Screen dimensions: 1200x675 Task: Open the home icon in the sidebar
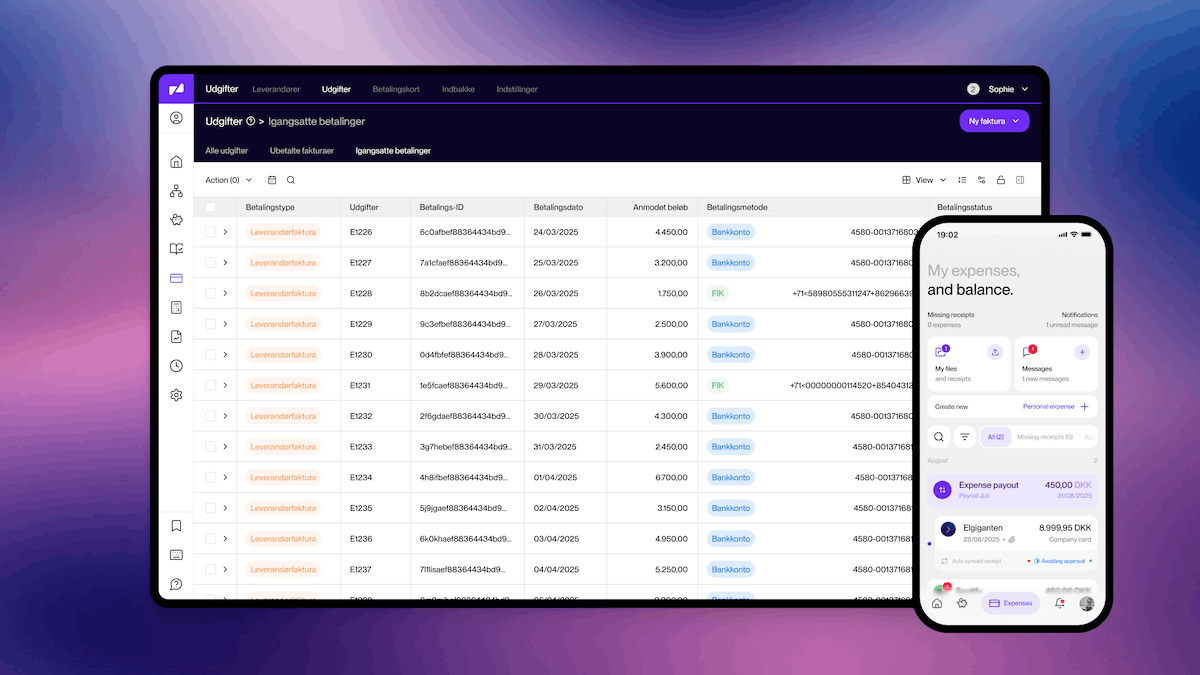pos(176,162)
